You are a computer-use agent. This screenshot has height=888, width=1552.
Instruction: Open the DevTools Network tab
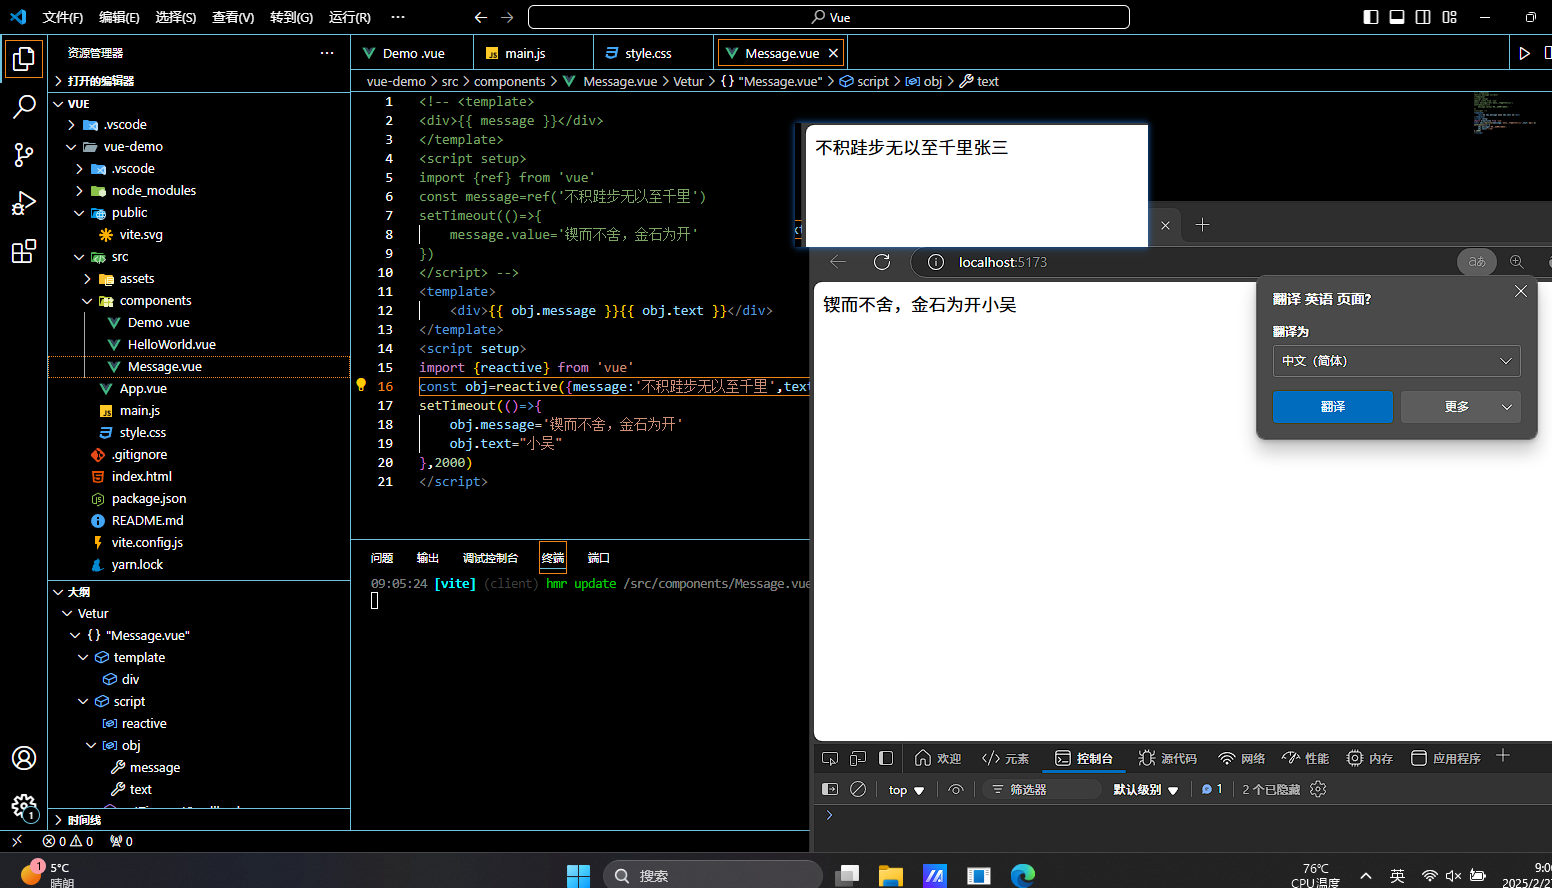[x=1241, y=758]
